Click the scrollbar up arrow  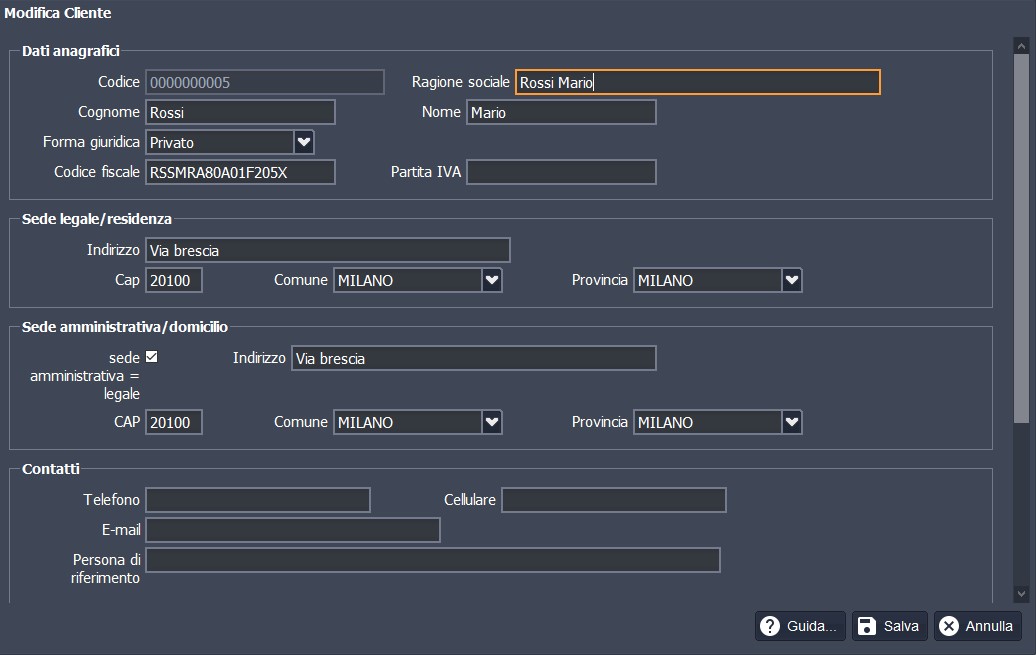tap(1021, 46)
